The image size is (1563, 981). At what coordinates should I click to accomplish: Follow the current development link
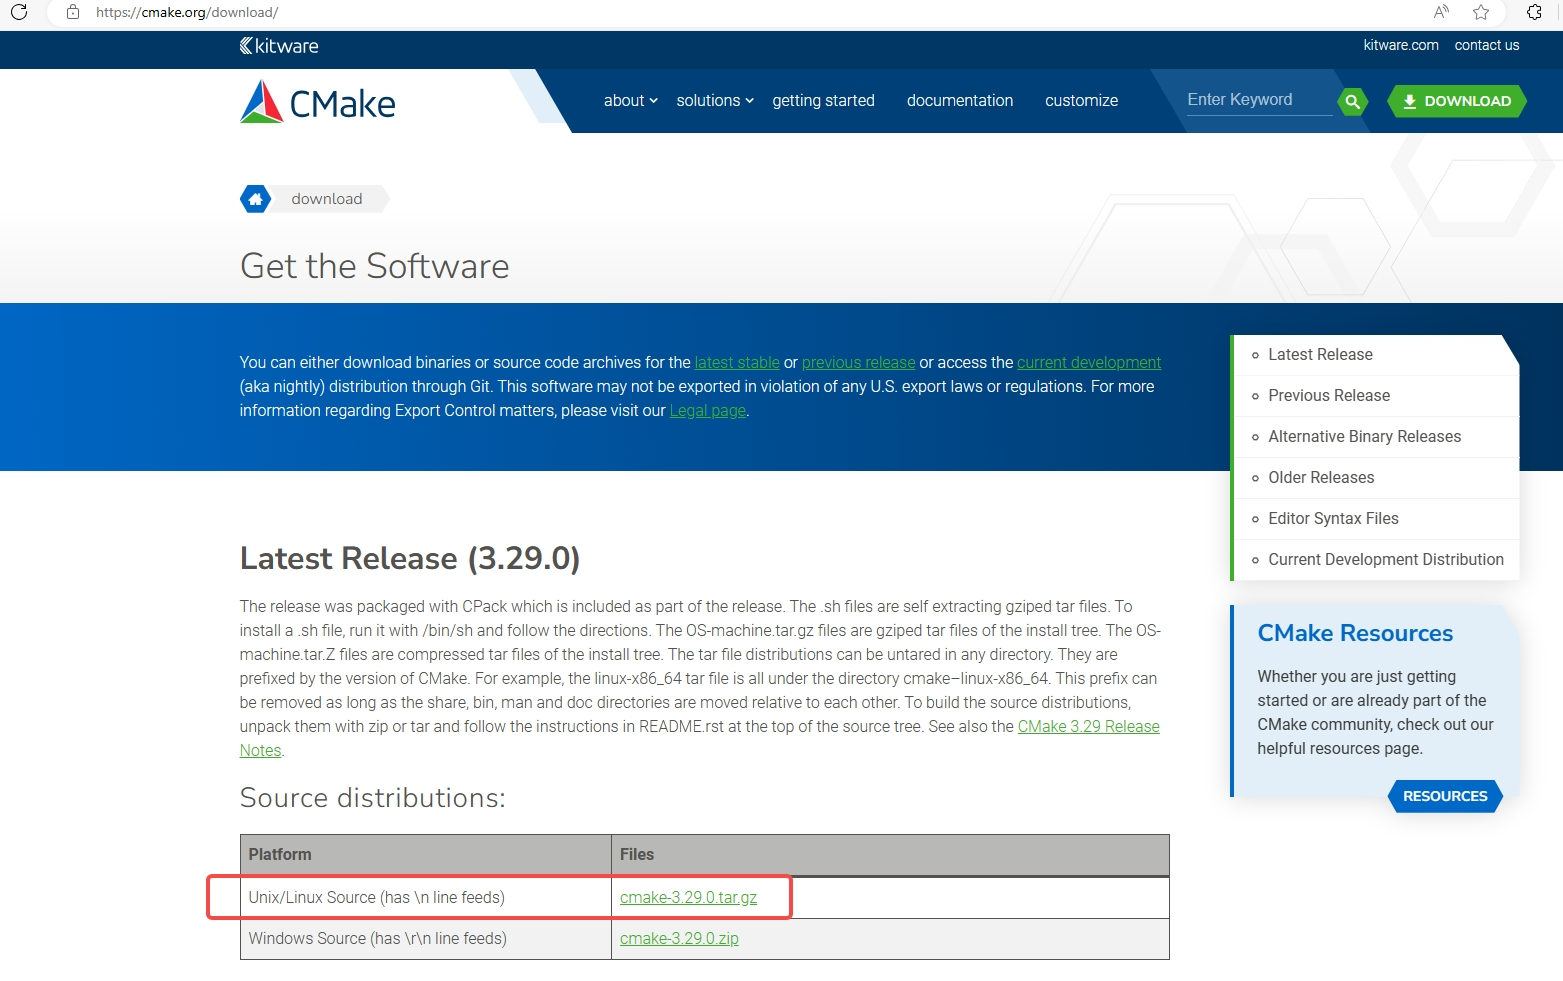tap(1089, 363)
